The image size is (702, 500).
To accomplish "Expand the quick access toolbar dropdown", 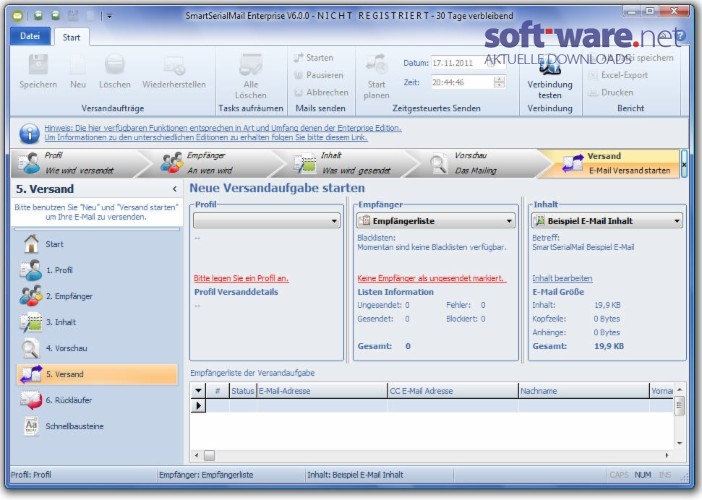I will [x=109, y=16].
